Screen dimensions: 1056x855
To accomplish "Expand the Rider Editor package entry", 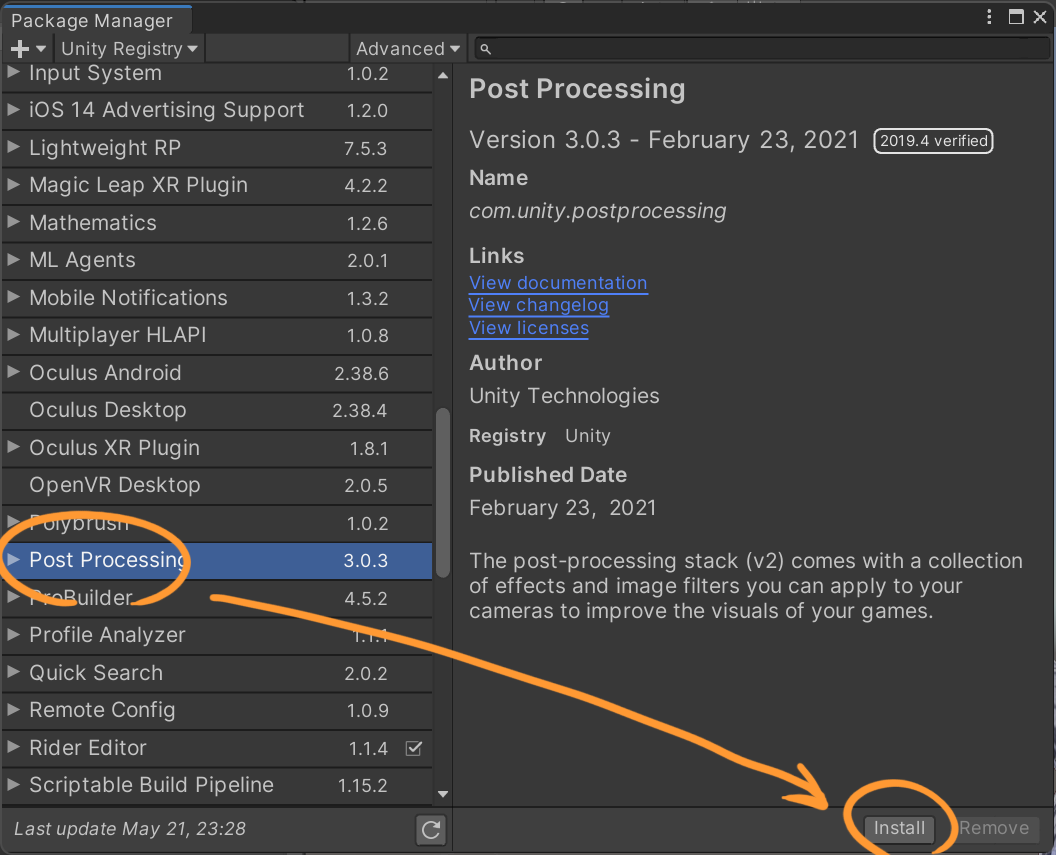I will (13, 747).
